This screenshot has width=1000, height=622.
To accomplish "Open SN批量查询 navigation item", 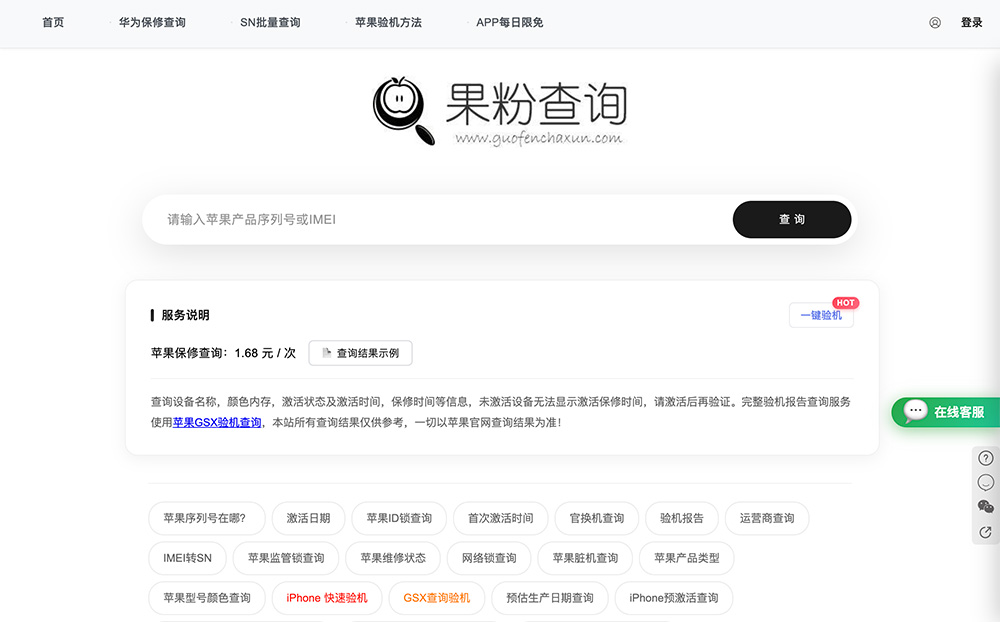I will [x=270, y=22].
